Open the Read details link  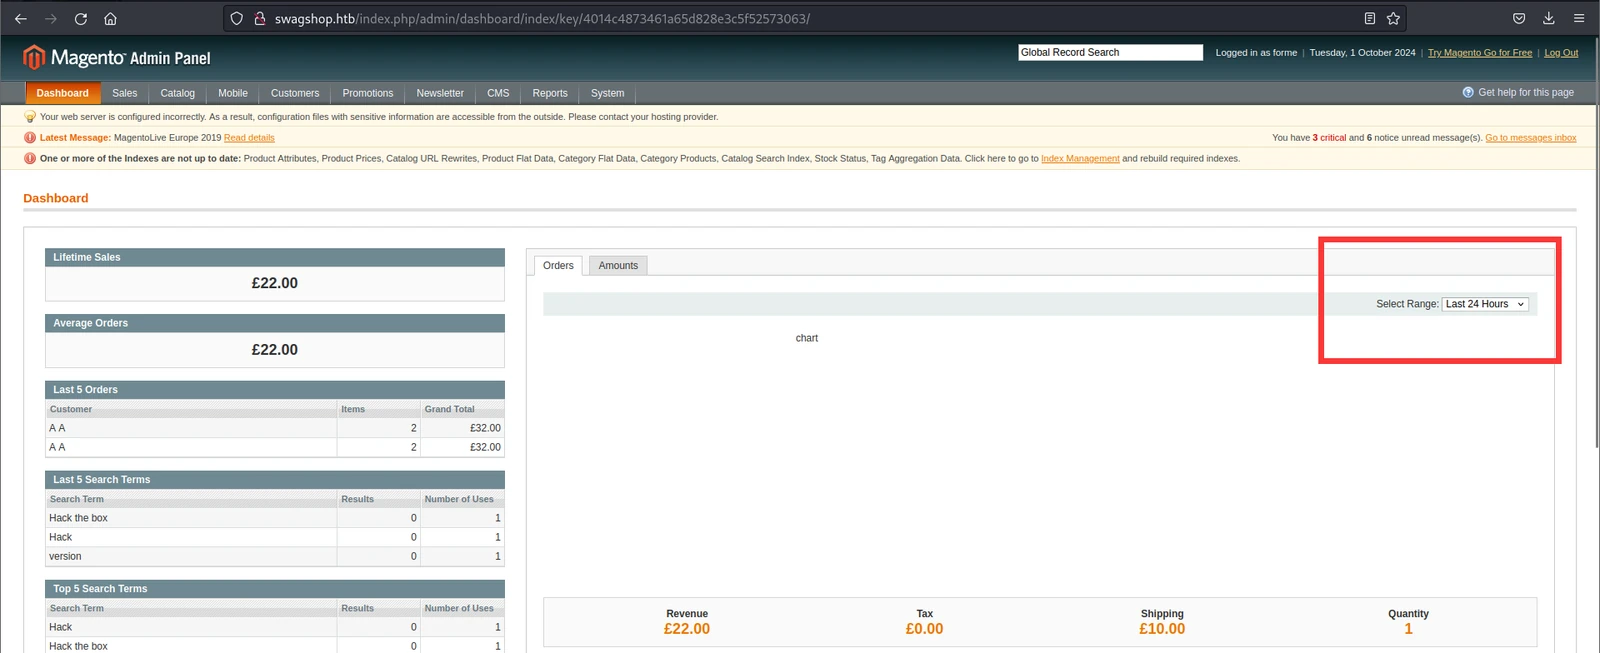pos(249,138)
